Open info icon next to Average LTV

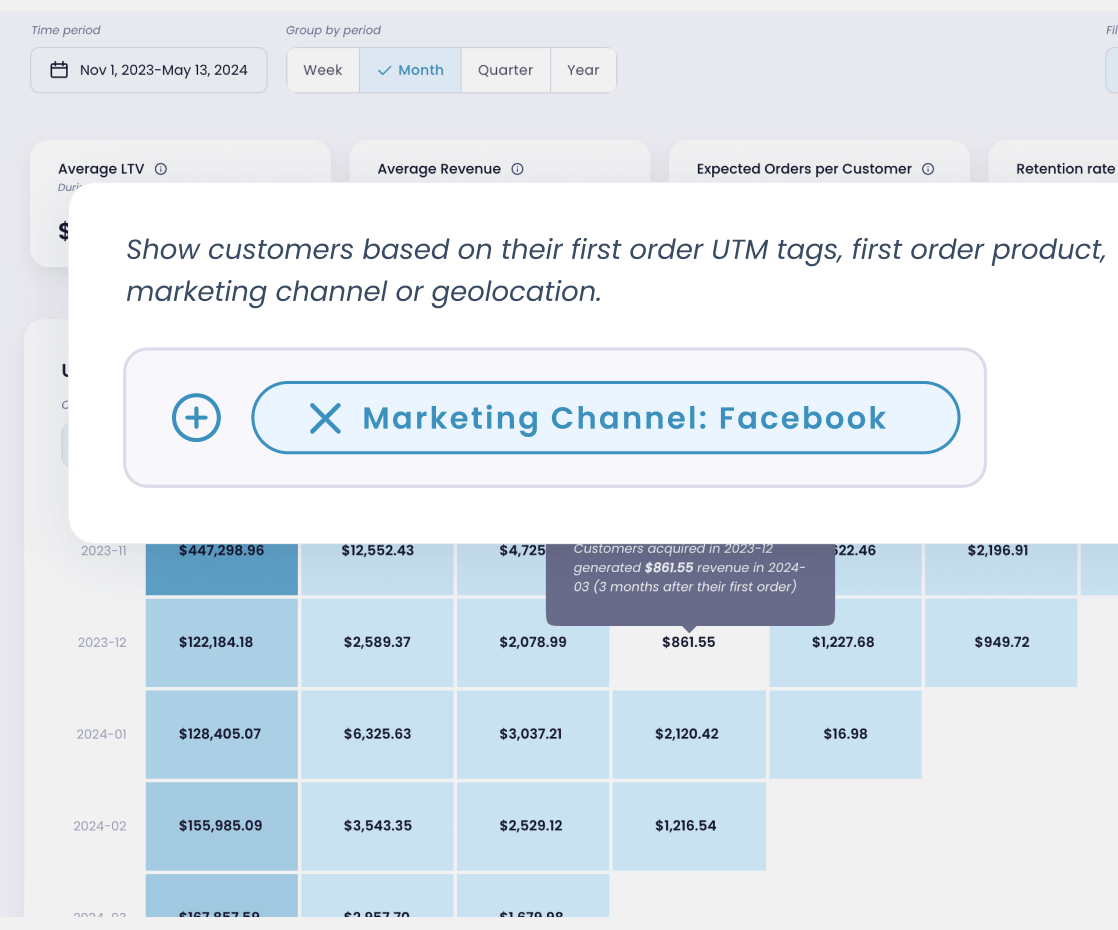pos(161,169)
